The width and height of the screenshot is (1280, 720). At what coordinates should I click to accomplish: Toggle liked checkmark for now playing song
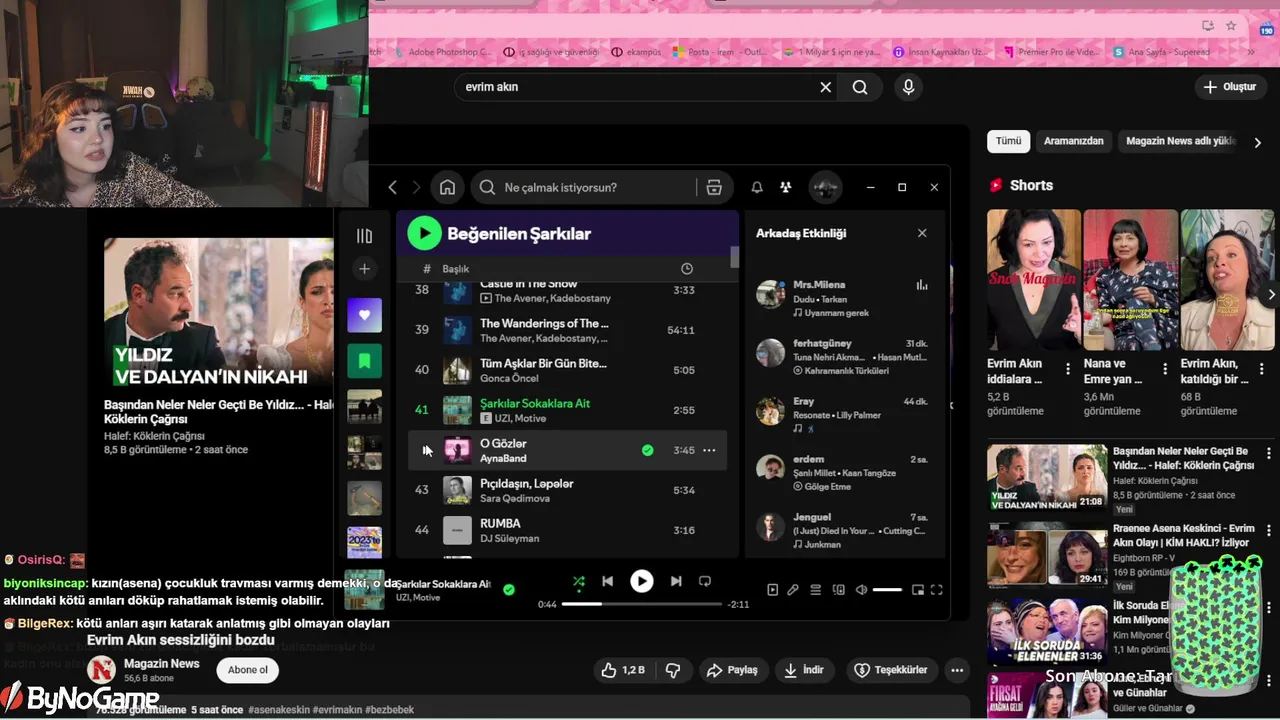(x=509, y=590)
